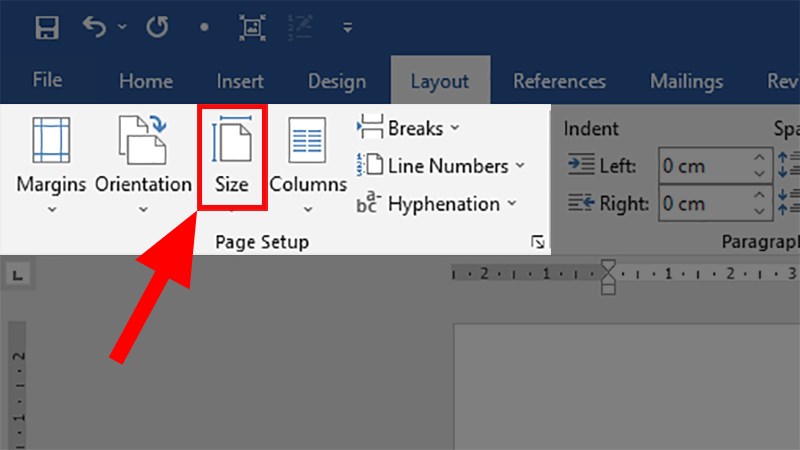Screen dimensions: 800x450
Task: Click the Hyphenation label
Action: tap(444, 204)
